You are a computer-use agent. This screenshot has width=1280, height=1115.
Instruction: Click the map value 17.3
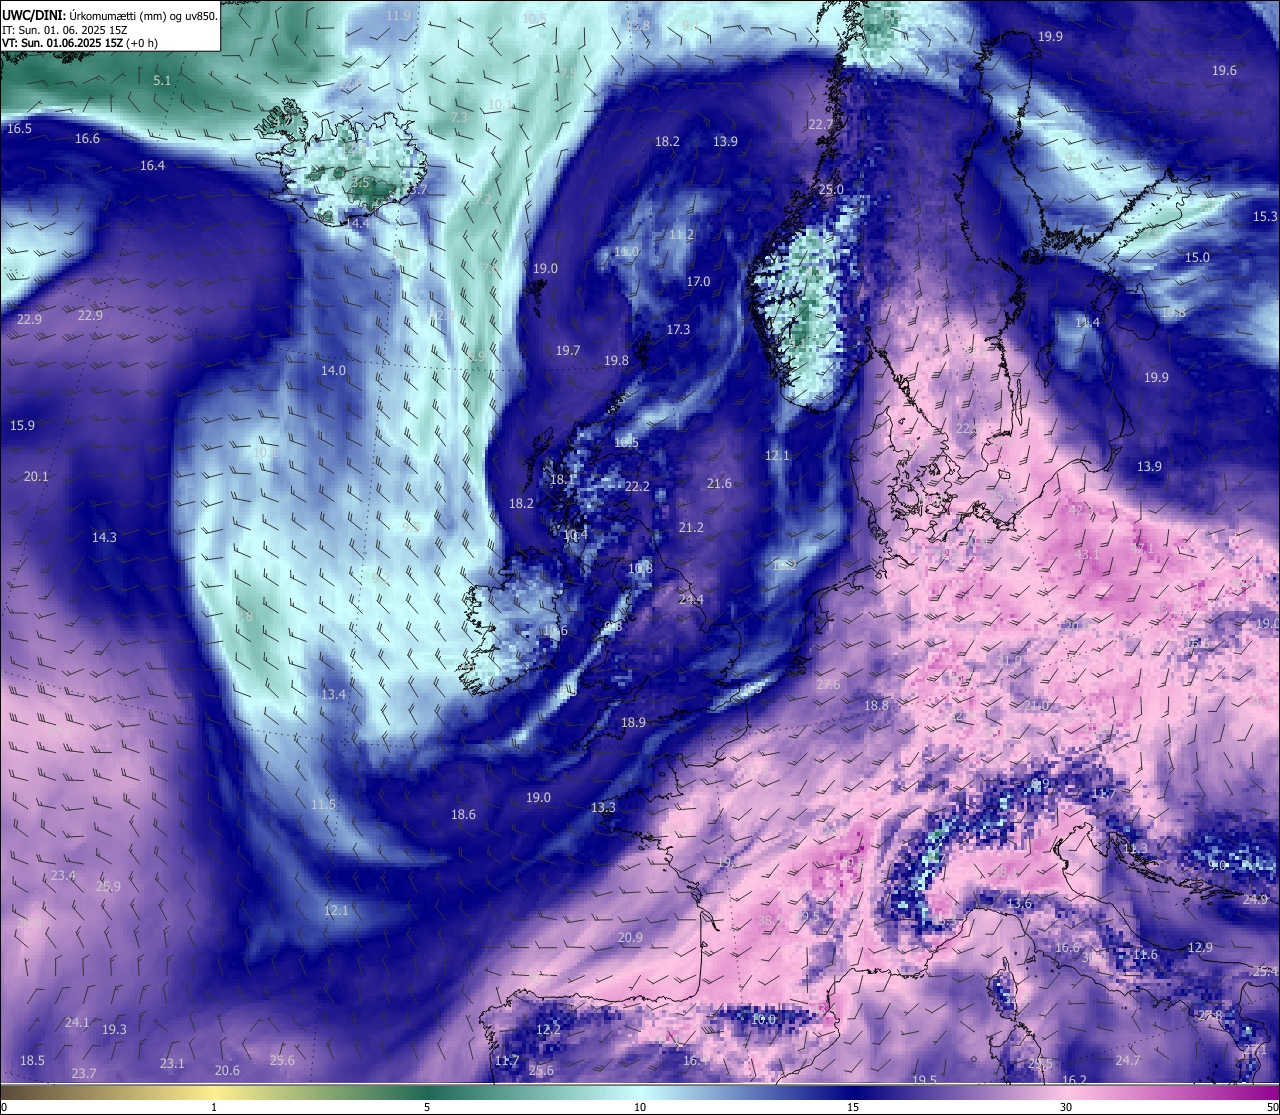point(678,329)
